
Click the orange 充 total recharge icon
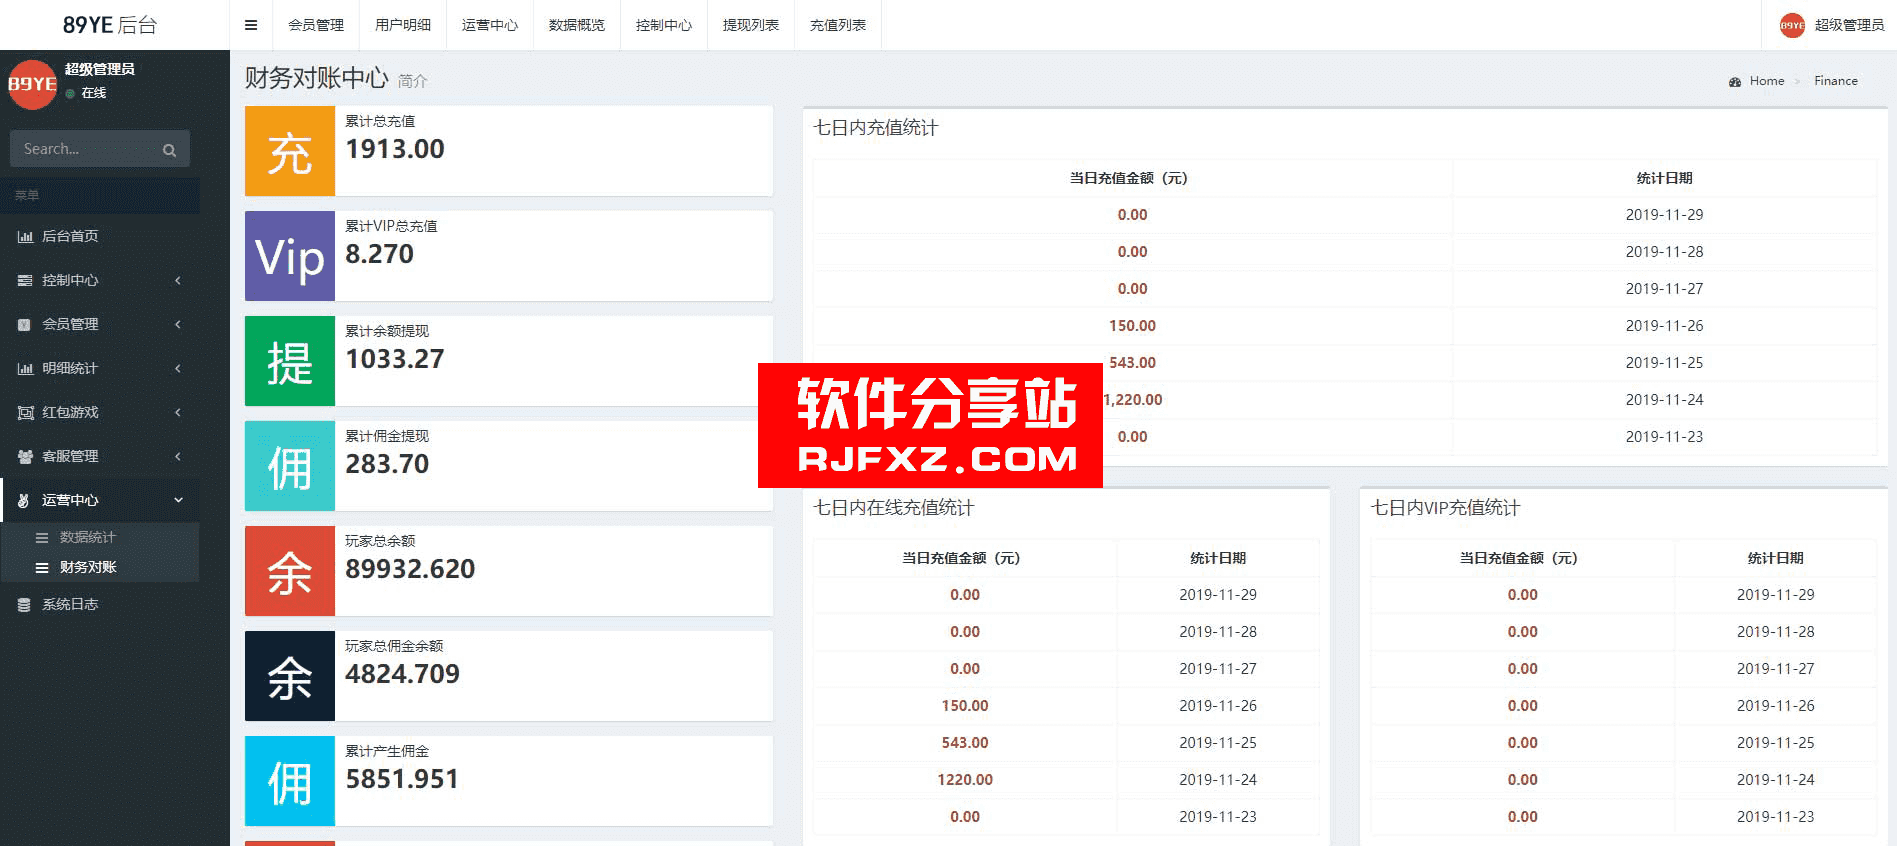(290, 152)
